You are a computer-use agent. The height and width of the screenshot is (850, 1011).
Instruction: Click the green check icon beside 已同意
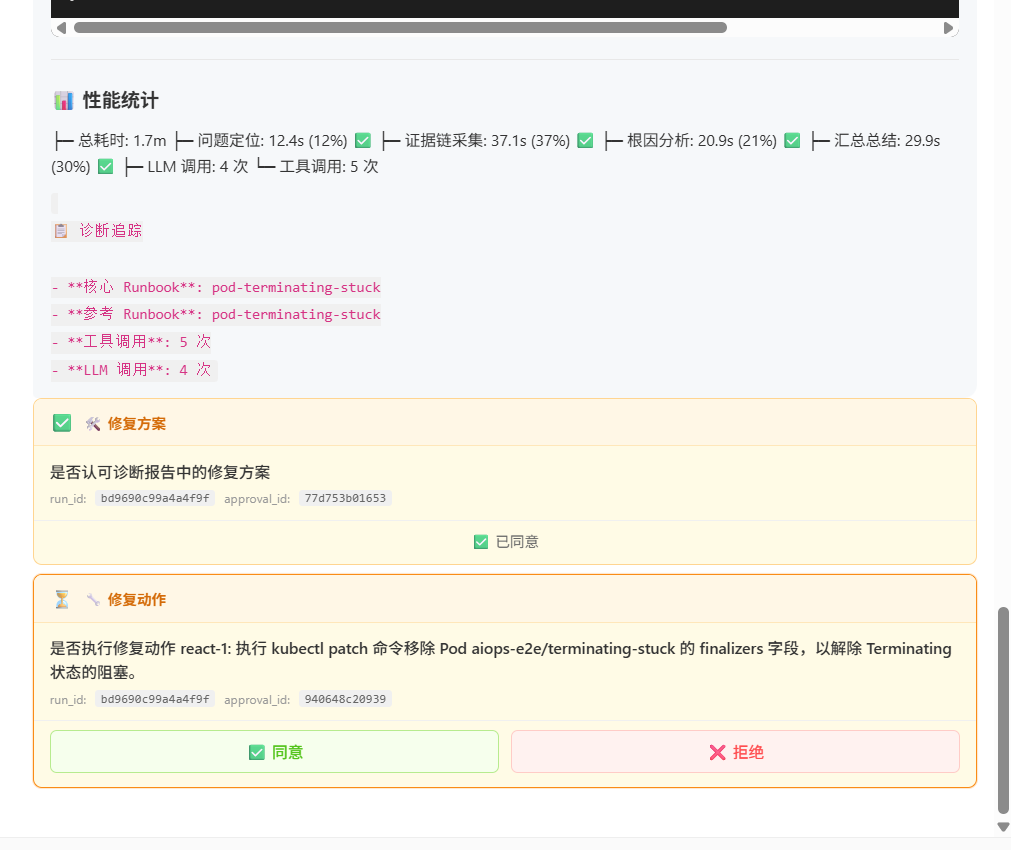pos(481,542)
